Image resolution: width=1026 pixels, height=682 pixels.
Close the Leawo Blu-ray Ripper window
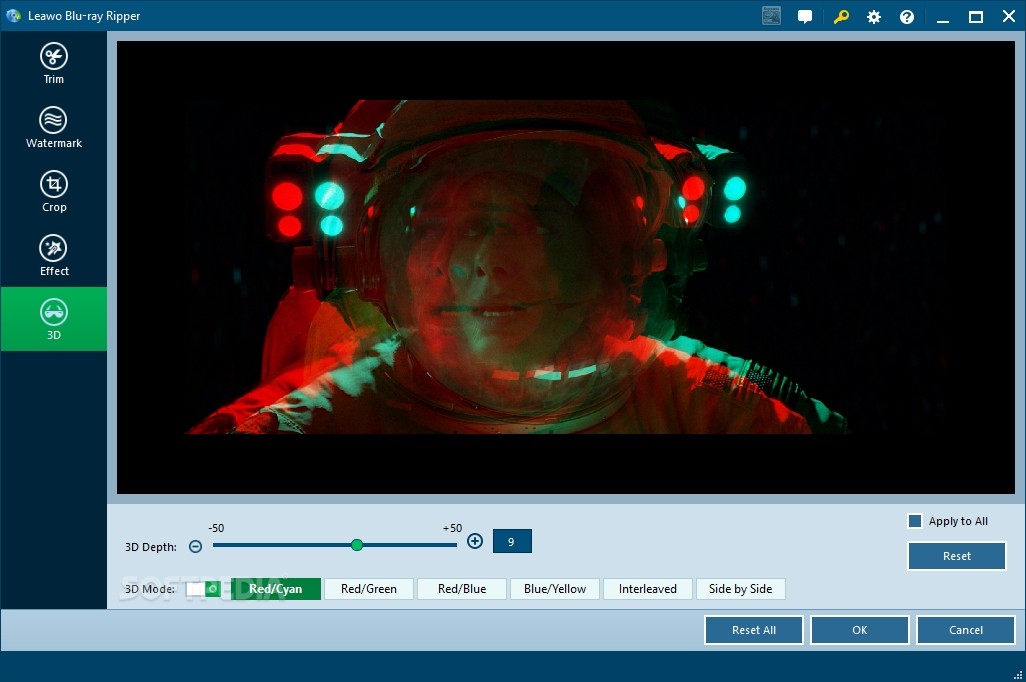(1009, 16)
